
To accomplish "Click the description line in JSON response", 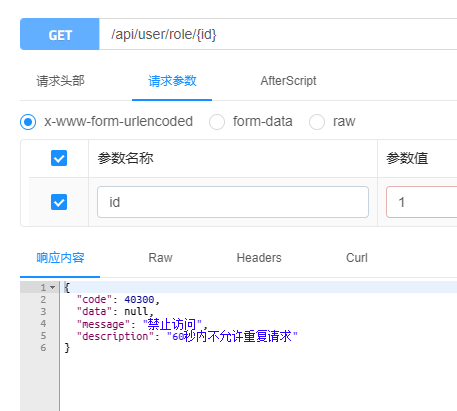I will pyautogui.click(x=187, y=336).
